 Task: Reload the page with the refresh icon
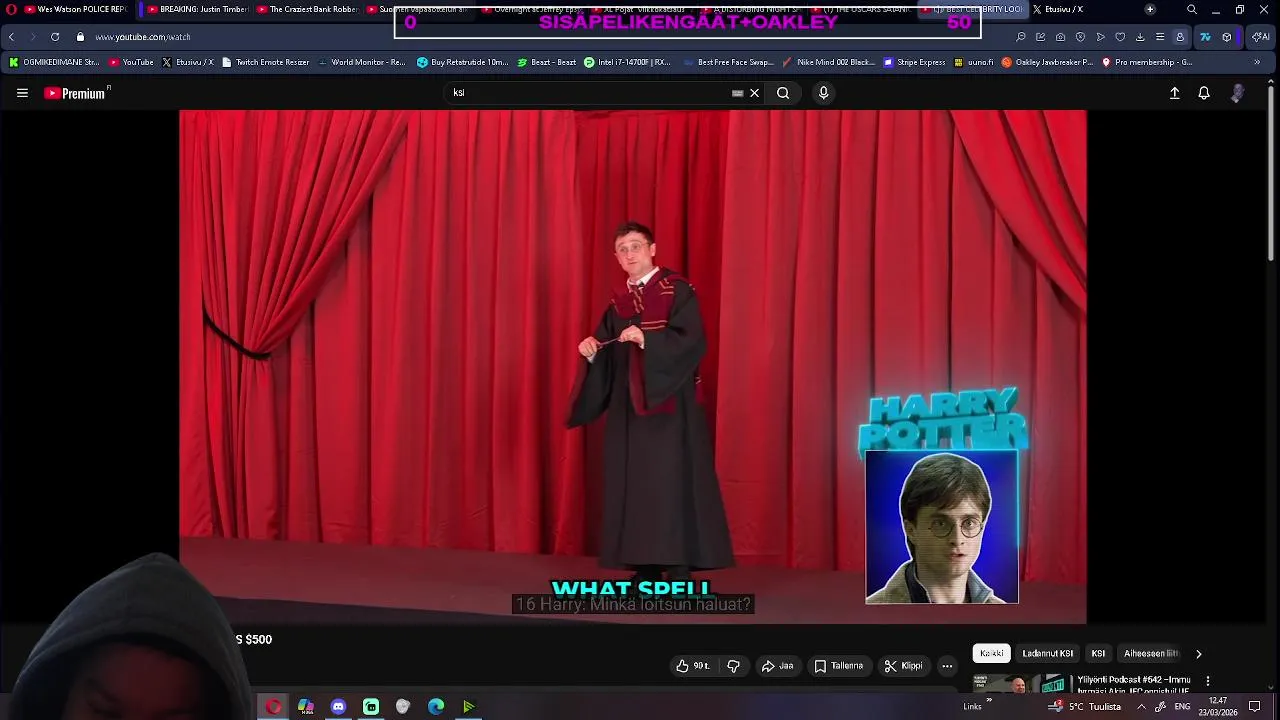tap(54, 37)
